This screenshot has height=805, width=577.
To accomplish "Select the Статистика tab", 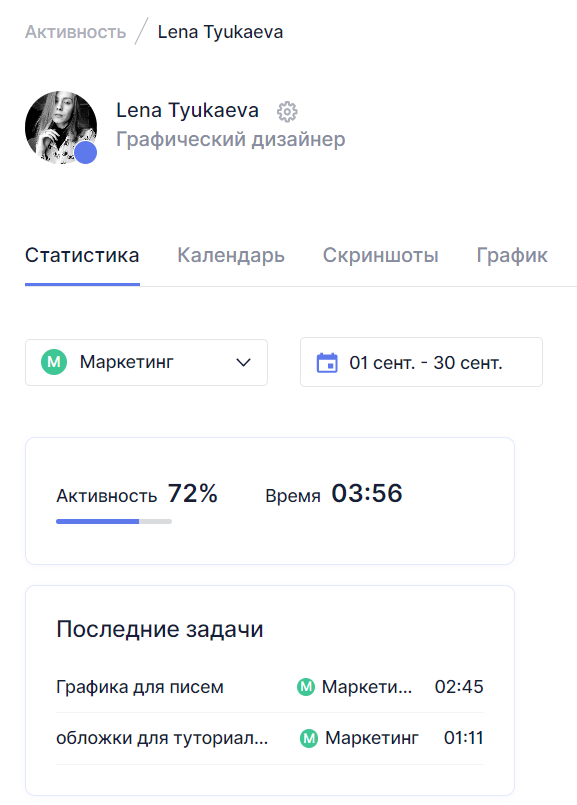I will pos(82,255).
